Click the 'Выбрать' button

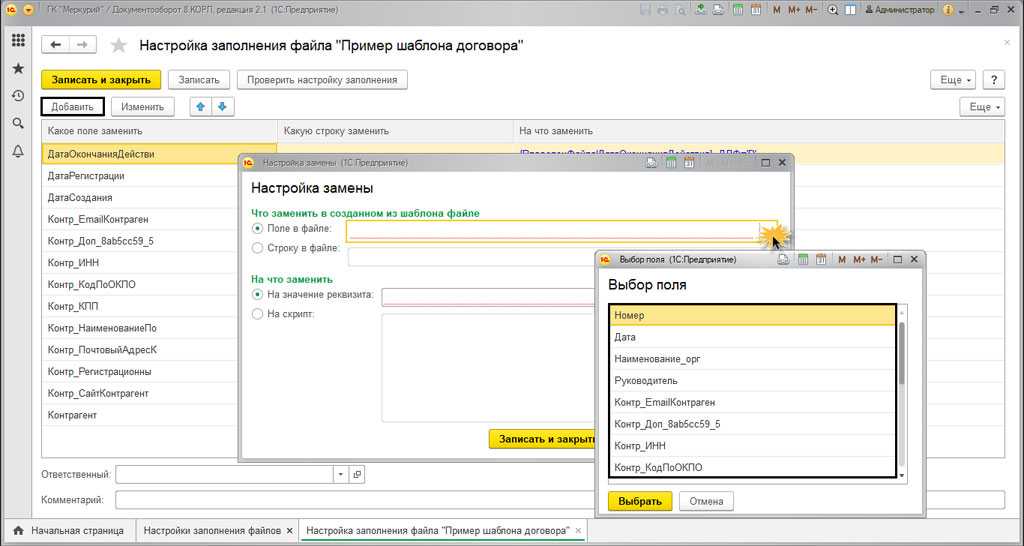(639, 501)
